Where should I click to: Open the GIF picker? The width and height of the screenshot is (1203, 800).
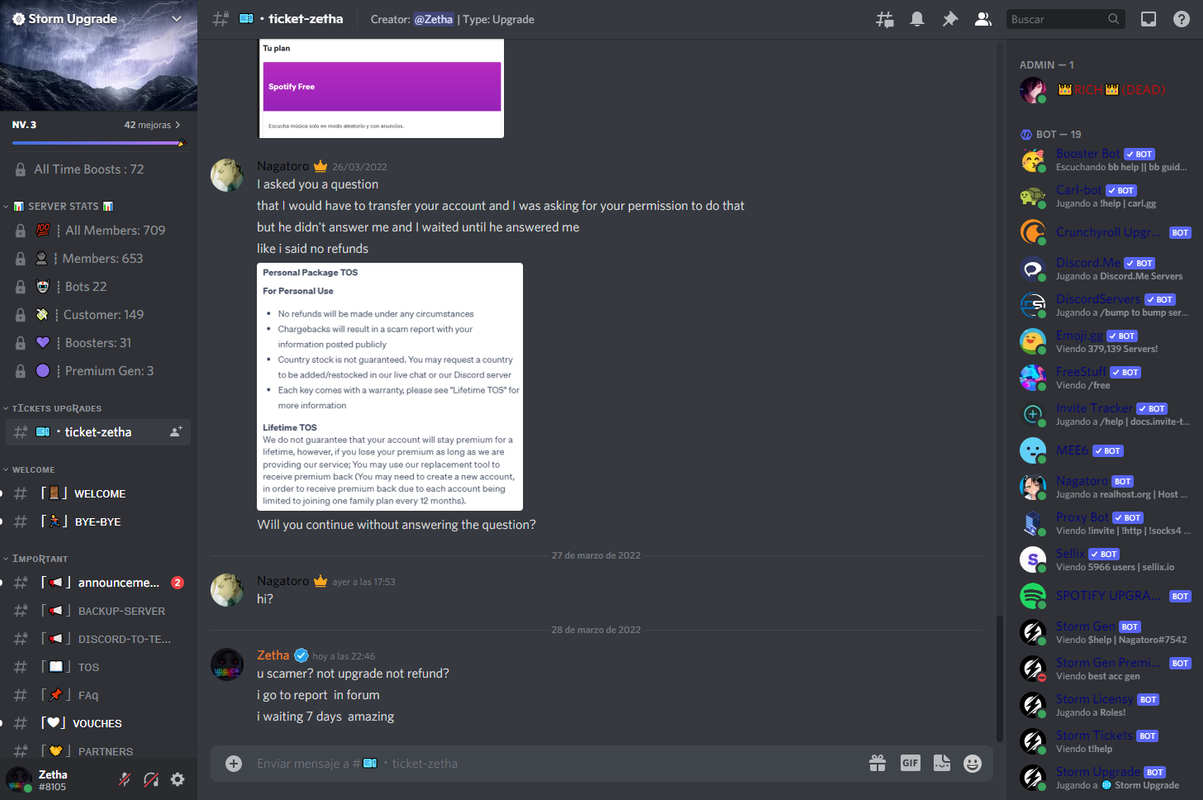(x=910, y=763)
